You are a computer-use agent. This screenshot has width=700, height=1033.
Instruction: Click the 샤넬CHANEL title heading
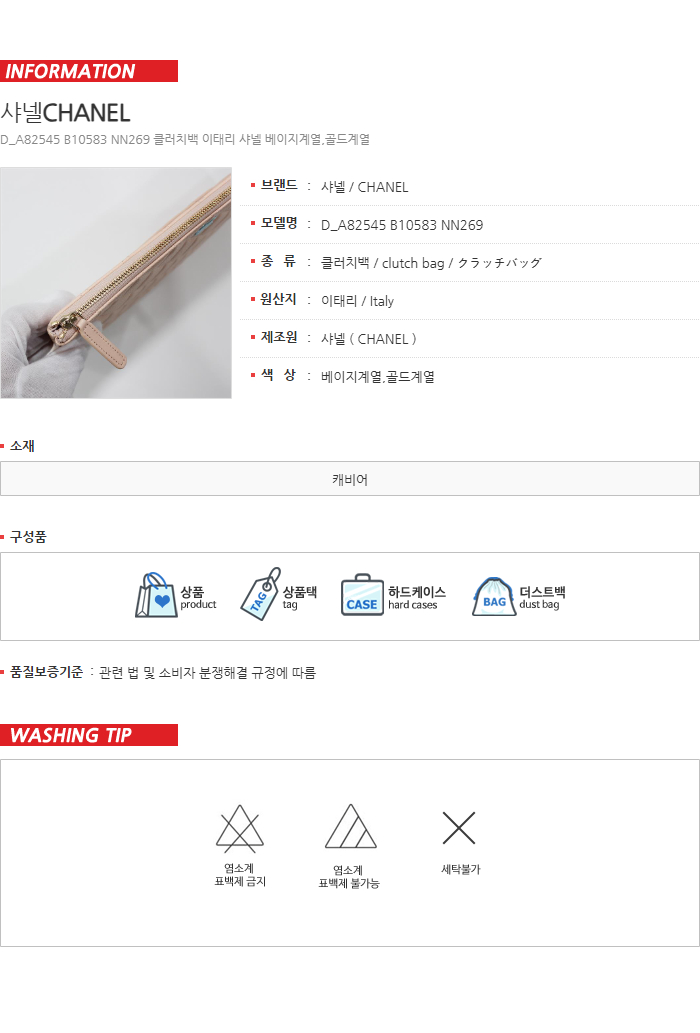[65, 113]
